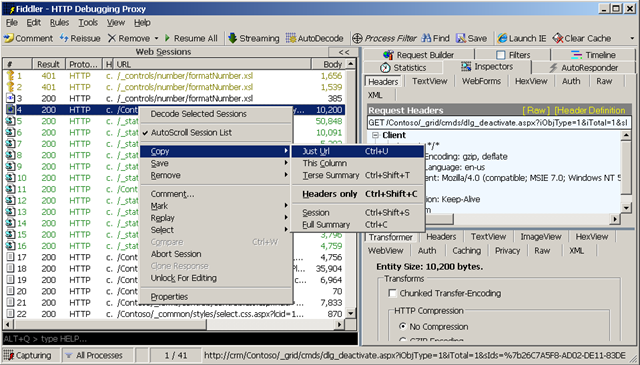Viewport: 640px width, 365px height.
Task: Collapse the Web Sessions panel with << button
Action: point(344,52)
